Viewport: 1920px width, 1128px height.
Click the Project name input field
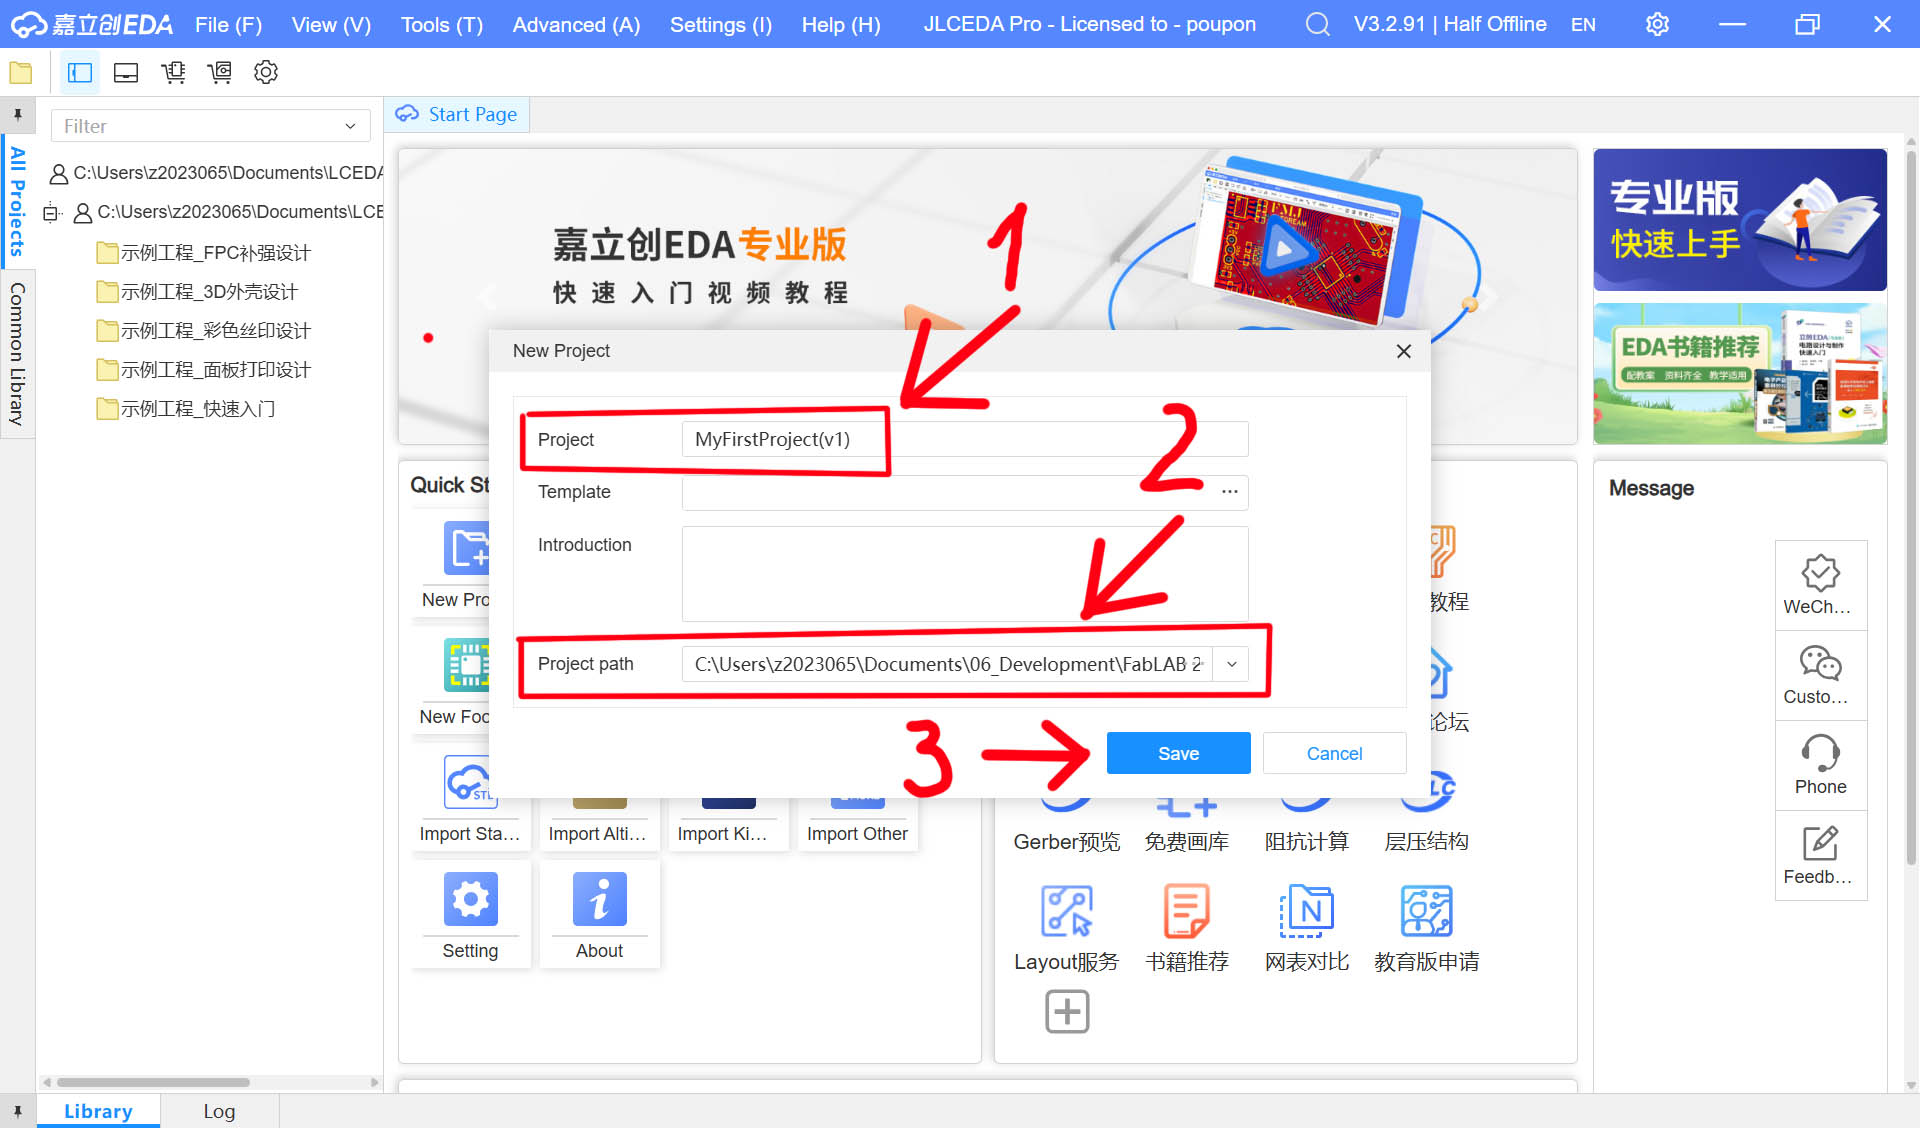[x=964, y=439]
